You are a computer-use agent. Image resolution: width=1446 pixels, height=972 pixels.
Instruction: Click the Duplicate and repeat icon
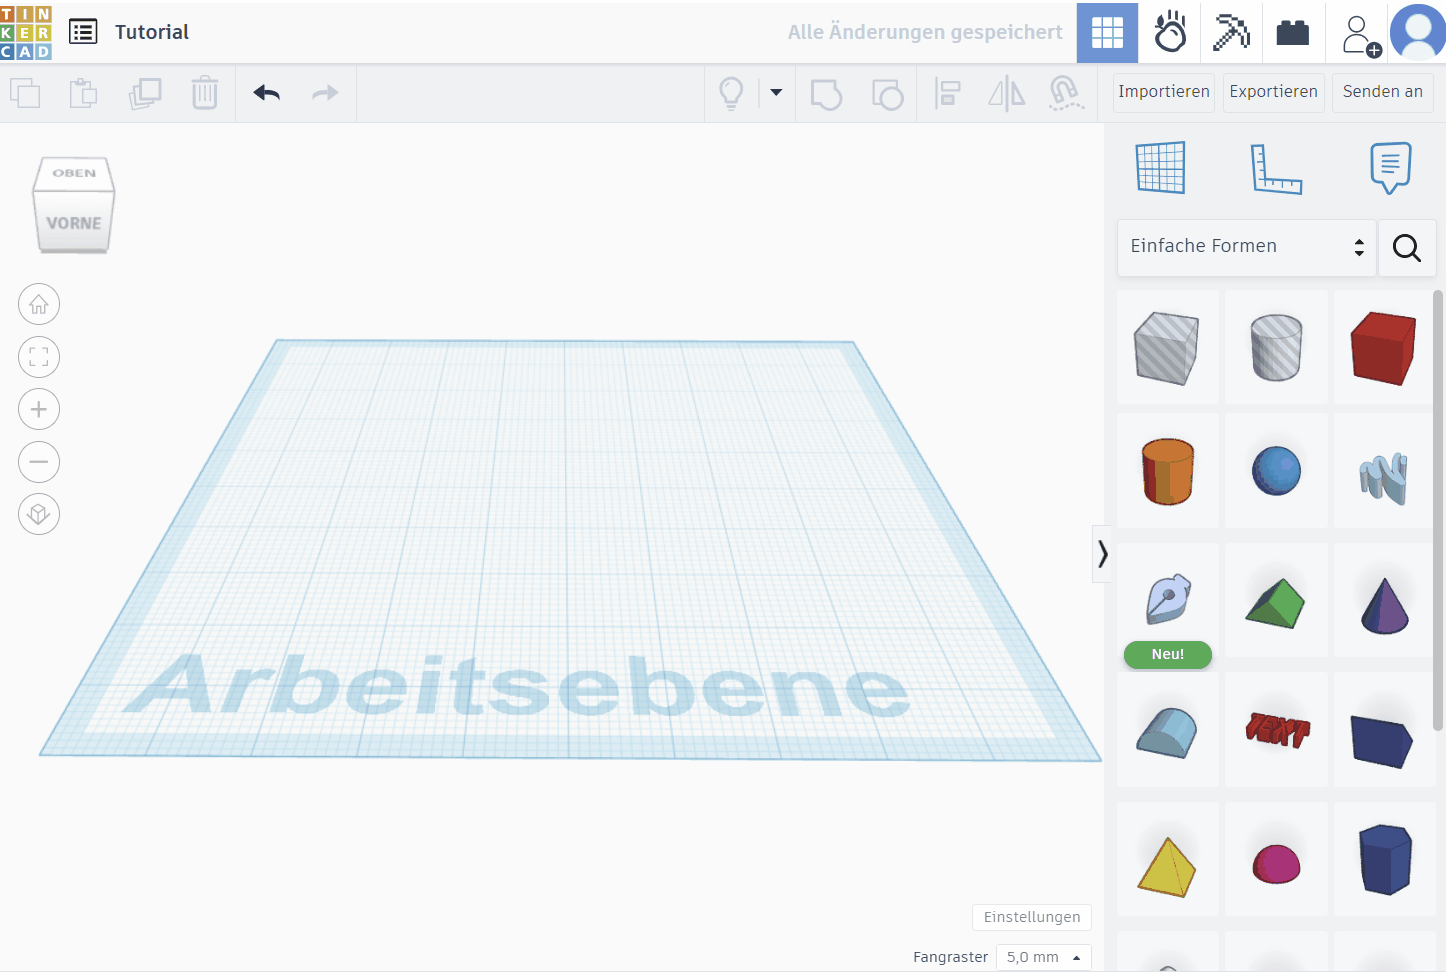(145, 93)
